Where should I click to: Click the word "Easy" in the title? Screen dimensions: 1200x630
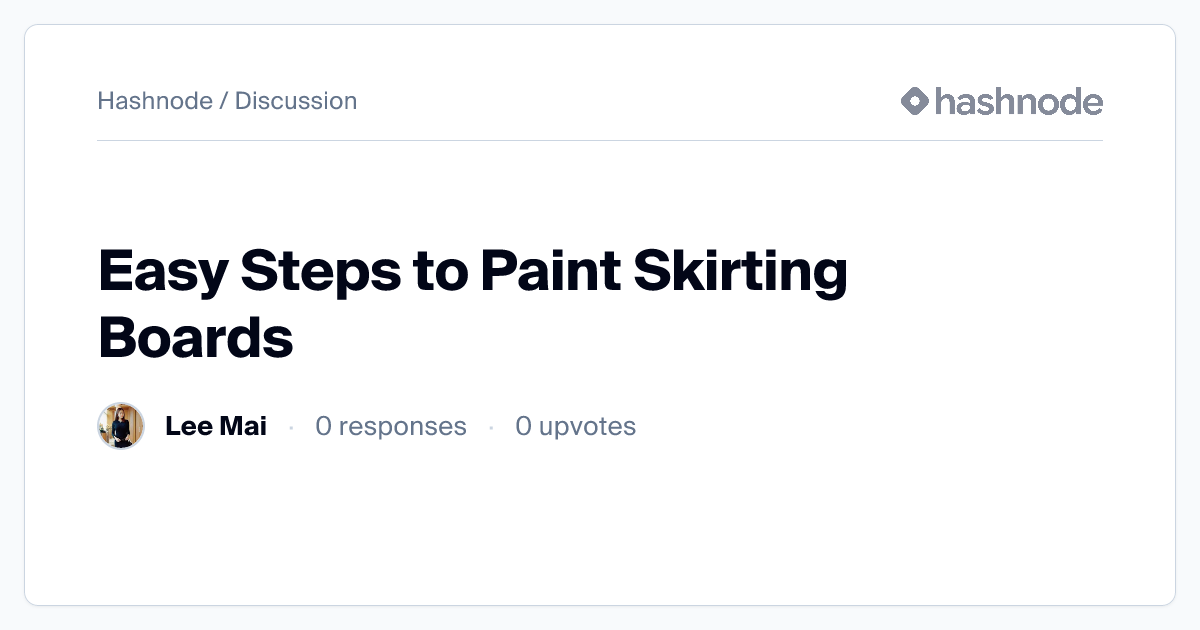(x=162, y=272)
